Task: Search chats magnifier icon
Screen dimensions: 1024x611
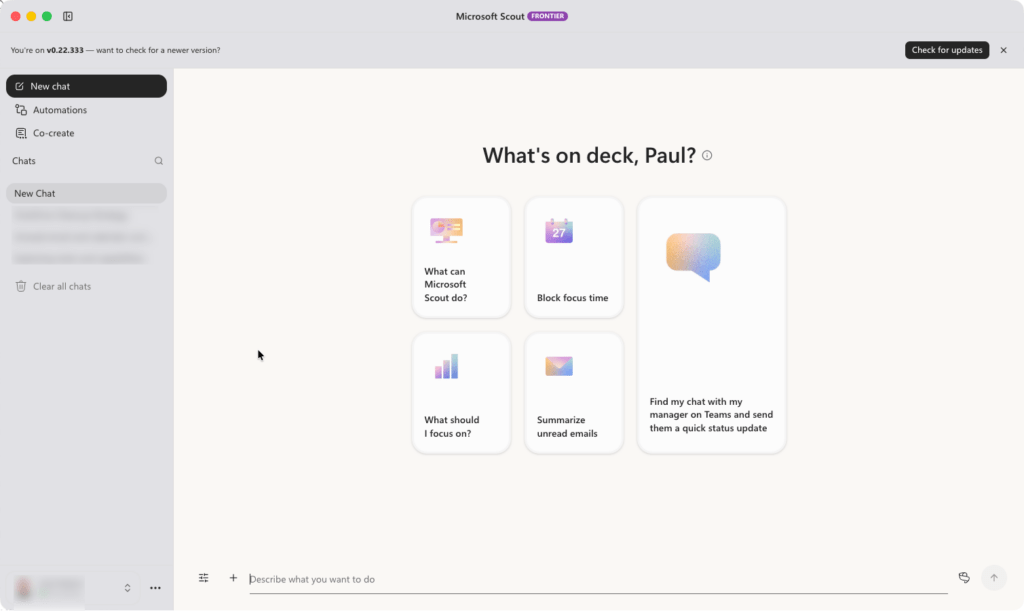Action: (159, 161)
